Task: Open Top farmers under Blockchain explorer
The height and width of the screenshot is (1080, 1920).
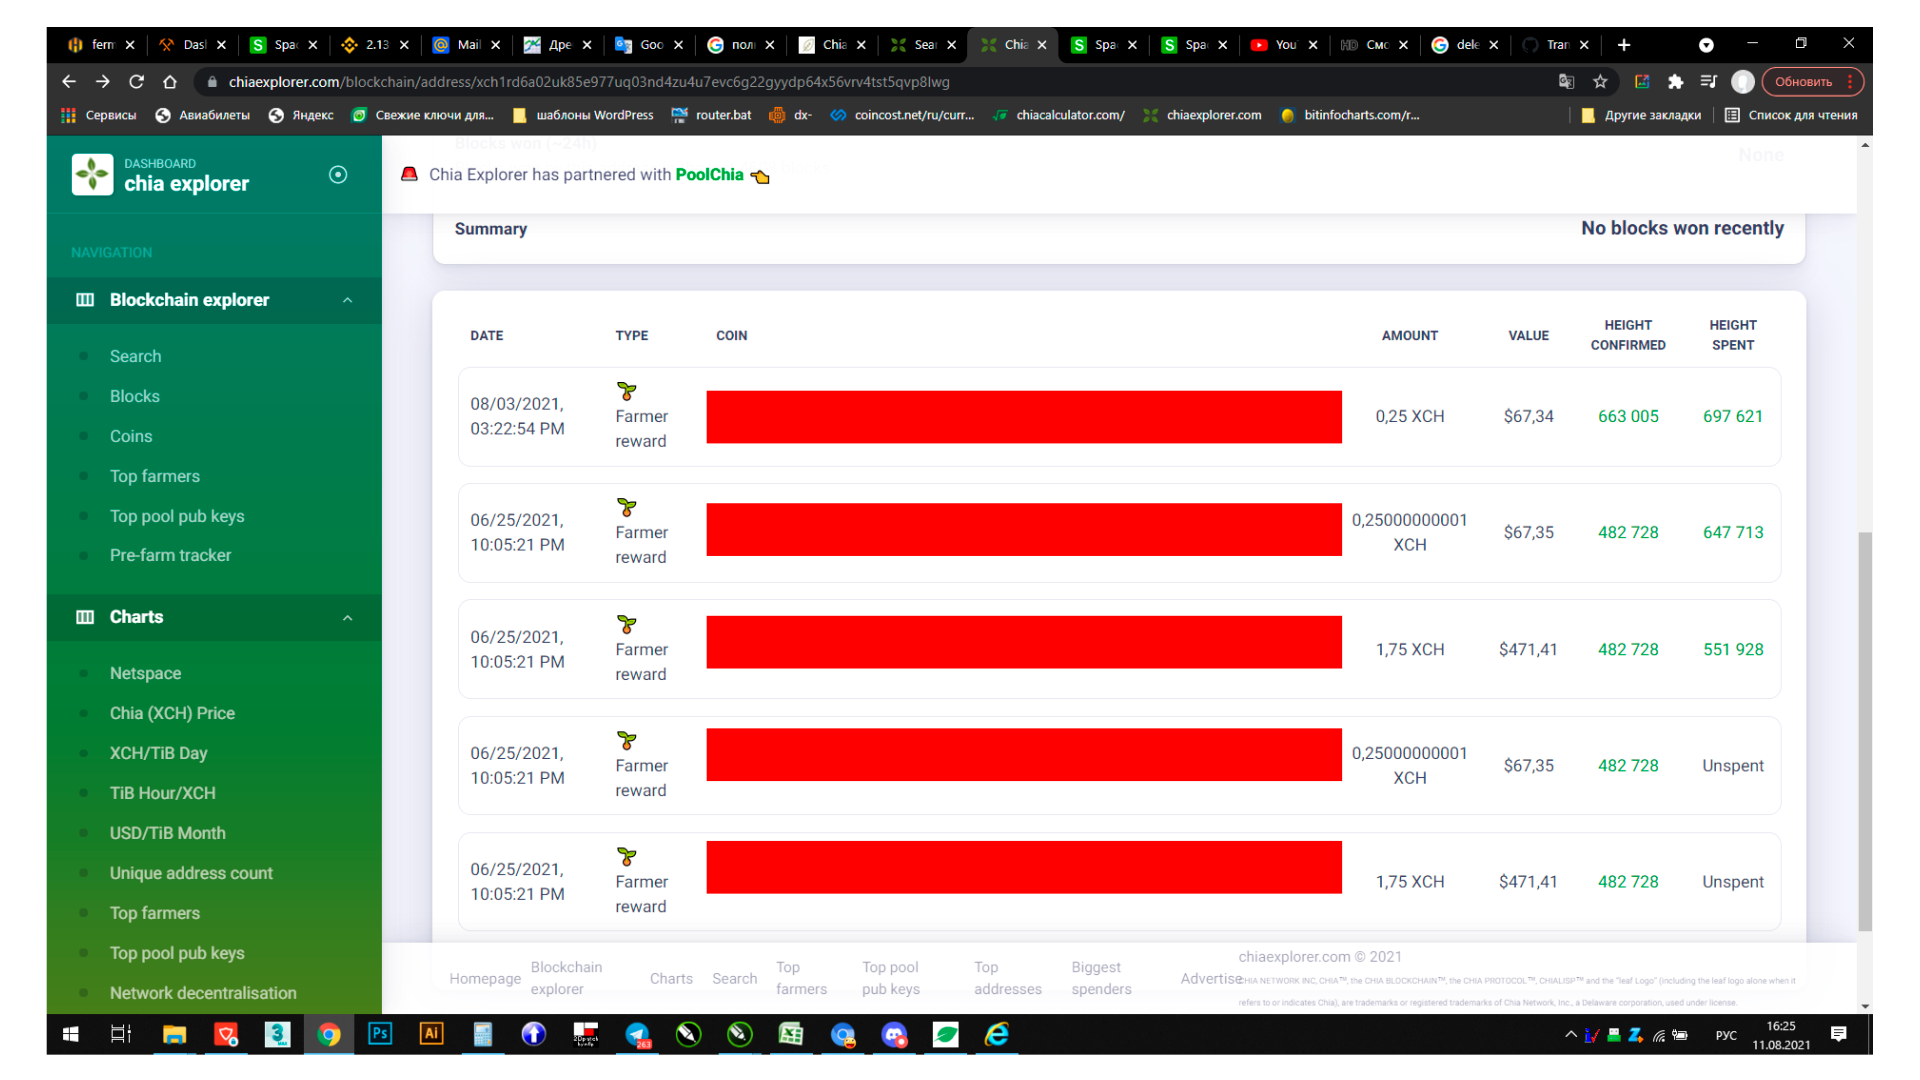Action: [x=154, y=476]
